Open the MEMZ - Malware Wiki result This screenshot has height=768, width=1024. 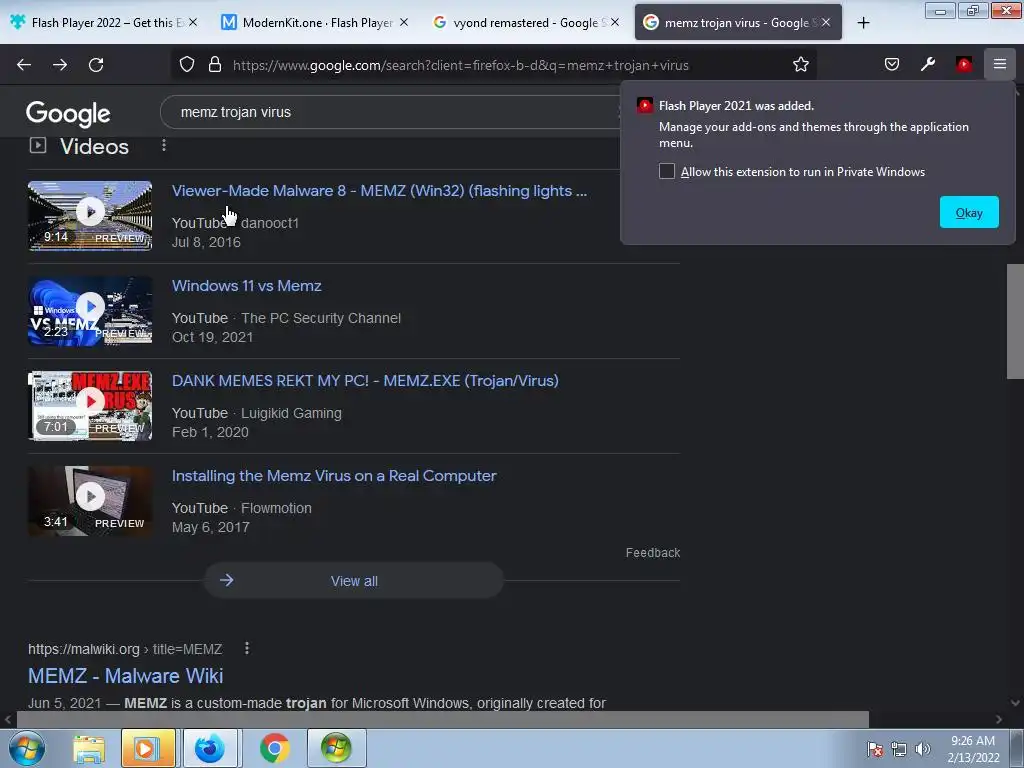coord(125,676)
